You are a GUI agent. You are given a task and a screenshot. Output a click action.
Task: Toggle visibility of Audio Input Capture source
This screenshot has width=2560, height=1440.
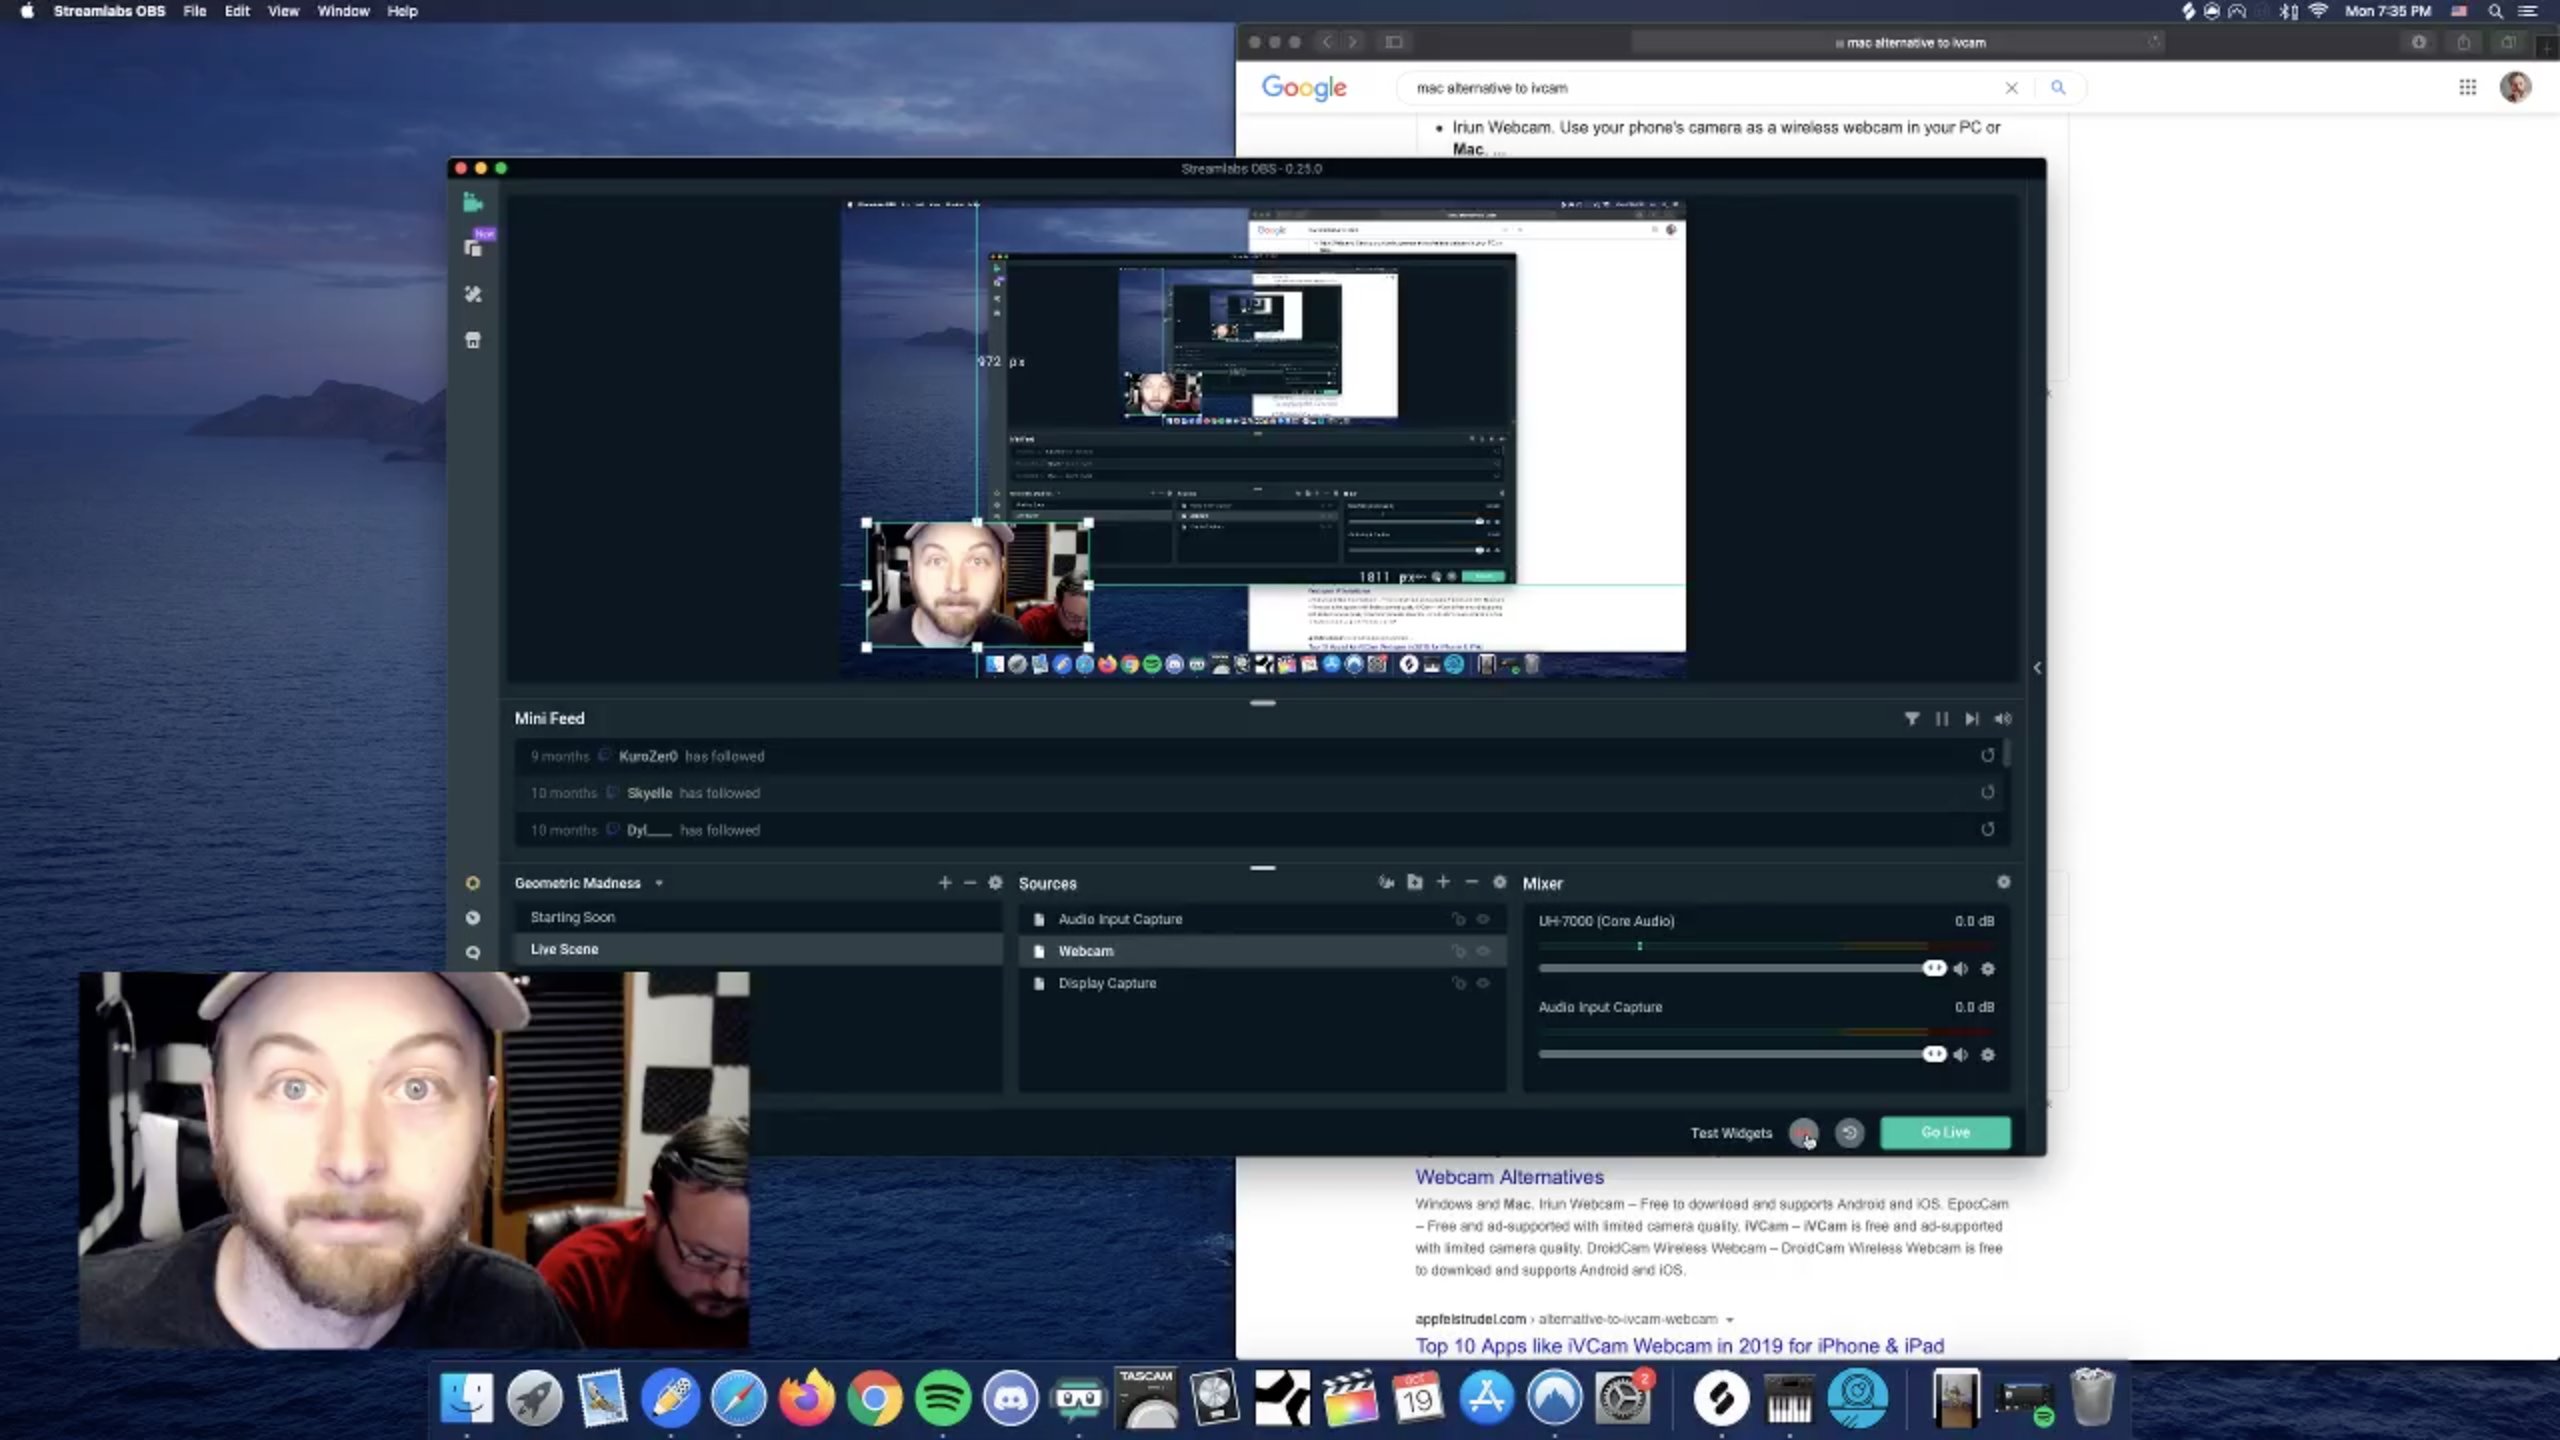pyautogui.click(x=1483, y=919)
